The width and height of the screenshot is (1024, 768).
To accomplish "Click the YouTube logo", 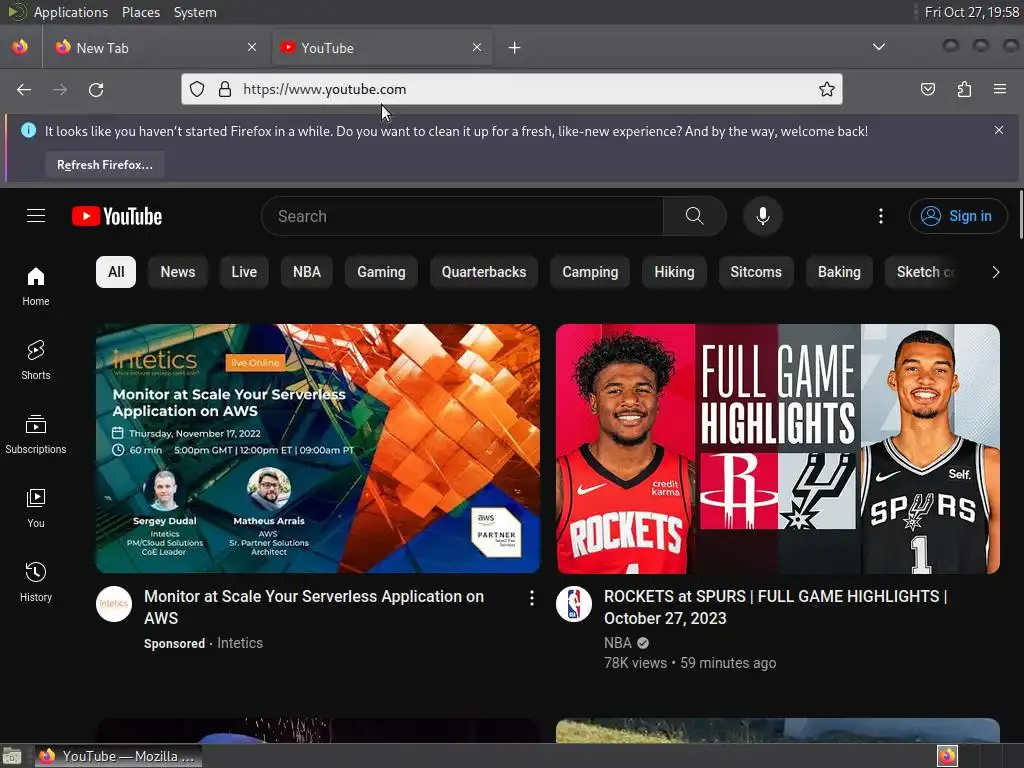I will [117, 216].
